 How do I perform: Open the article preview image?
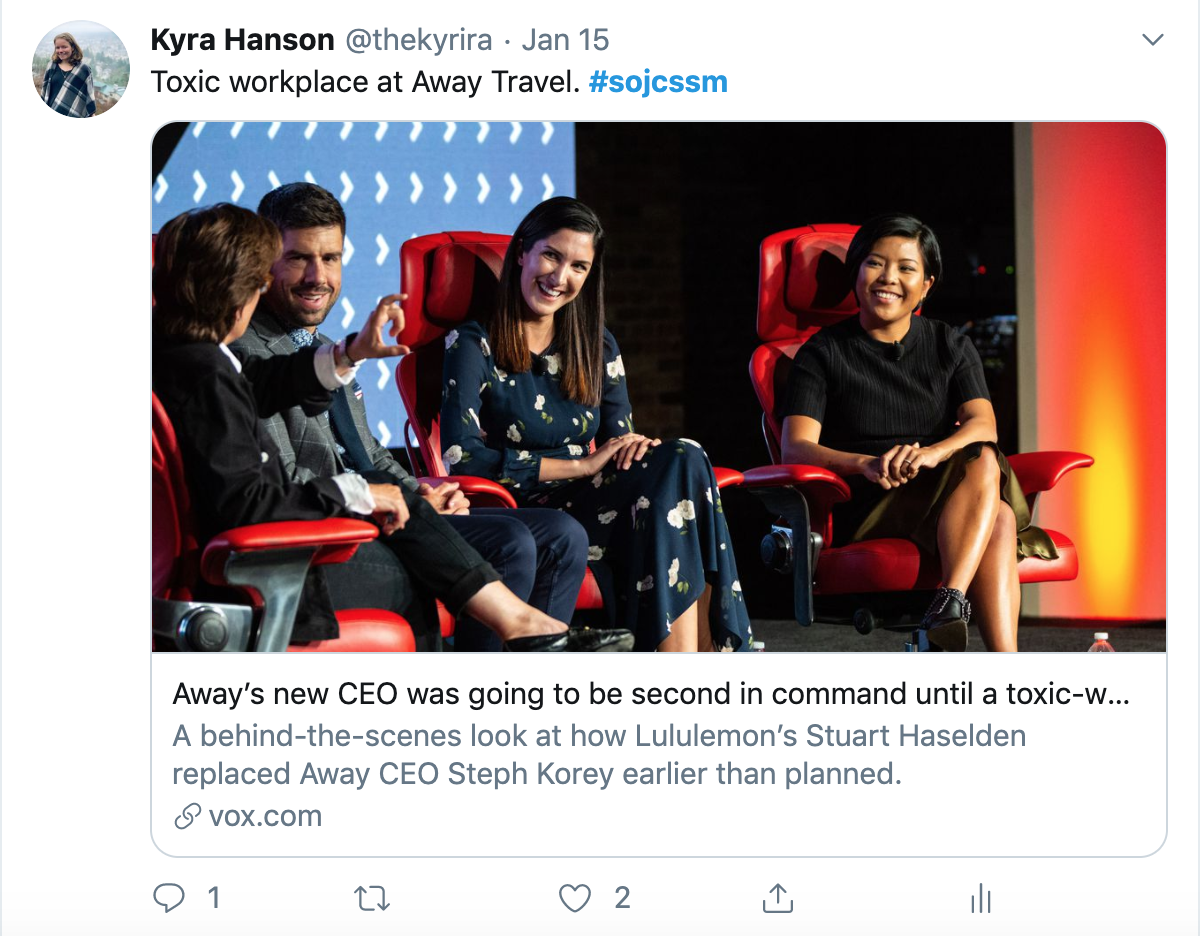(x=659, y=387)
